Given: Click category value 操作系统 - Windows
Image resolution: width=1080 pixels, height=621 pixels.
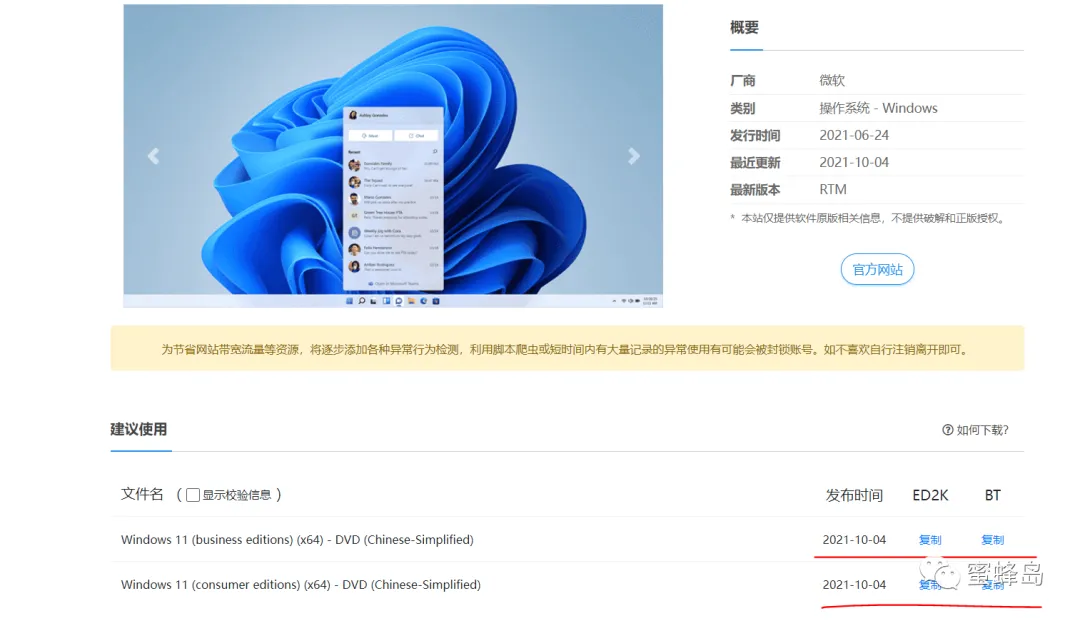Looking at the screenshot, I should pos(878,108).
